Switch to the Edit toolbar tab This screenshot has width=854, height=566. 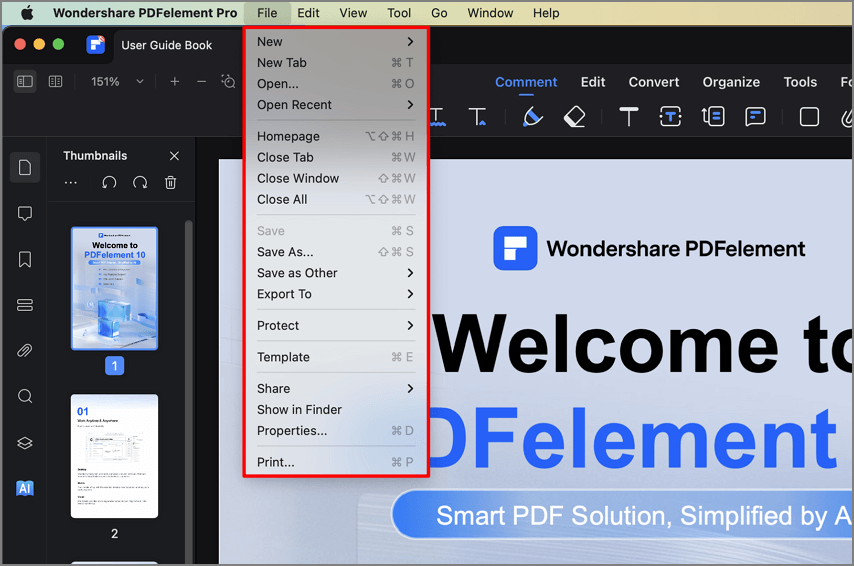coord(593,82)
